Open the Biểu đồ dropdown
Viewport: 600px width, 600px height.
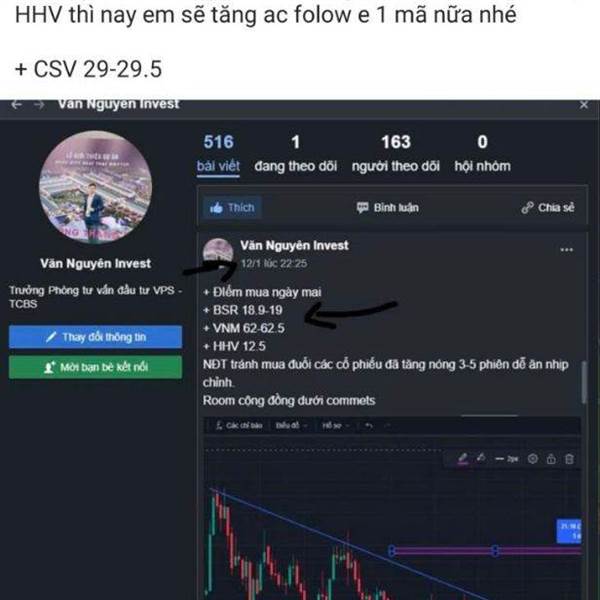click(291, 426)
